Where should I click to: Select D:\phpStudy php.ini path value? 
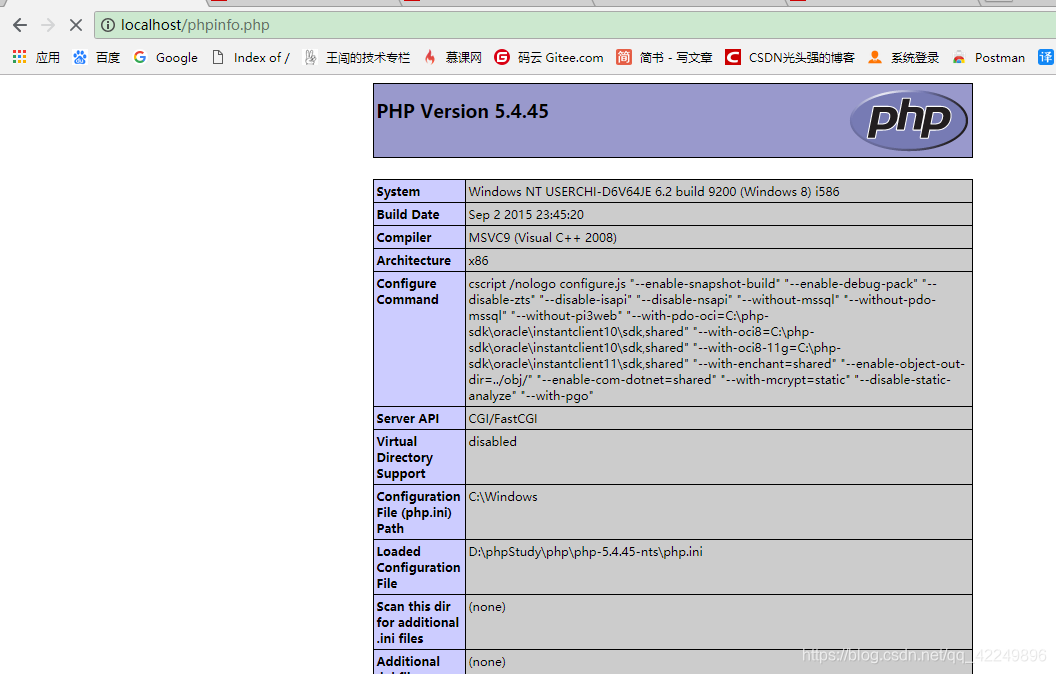[x=585, y=551]
